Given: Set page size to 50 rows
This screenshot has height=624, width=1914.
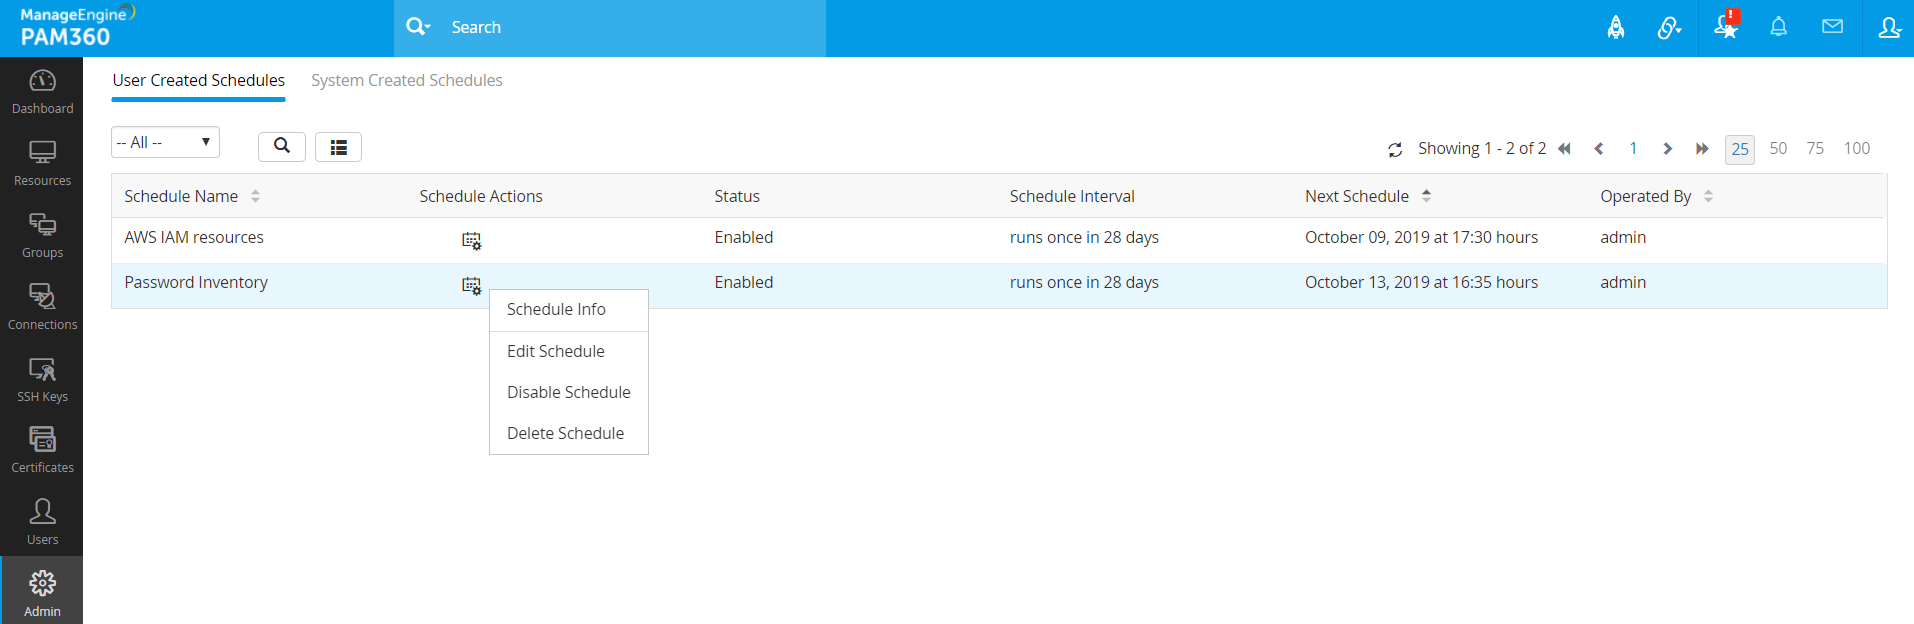Looking at the screenshot, I should 1778,148.
